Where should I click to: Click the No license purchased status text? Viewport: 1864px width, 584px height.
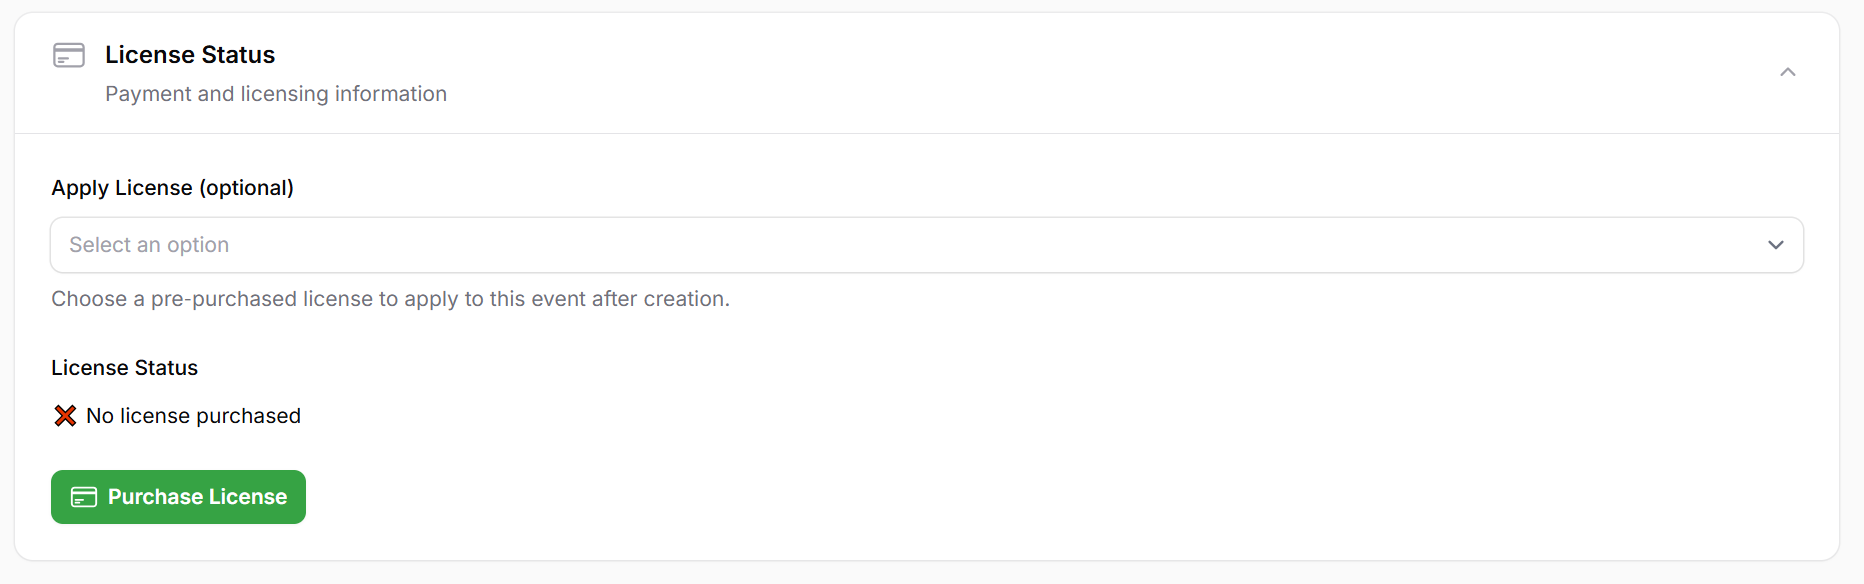point(193,416)
